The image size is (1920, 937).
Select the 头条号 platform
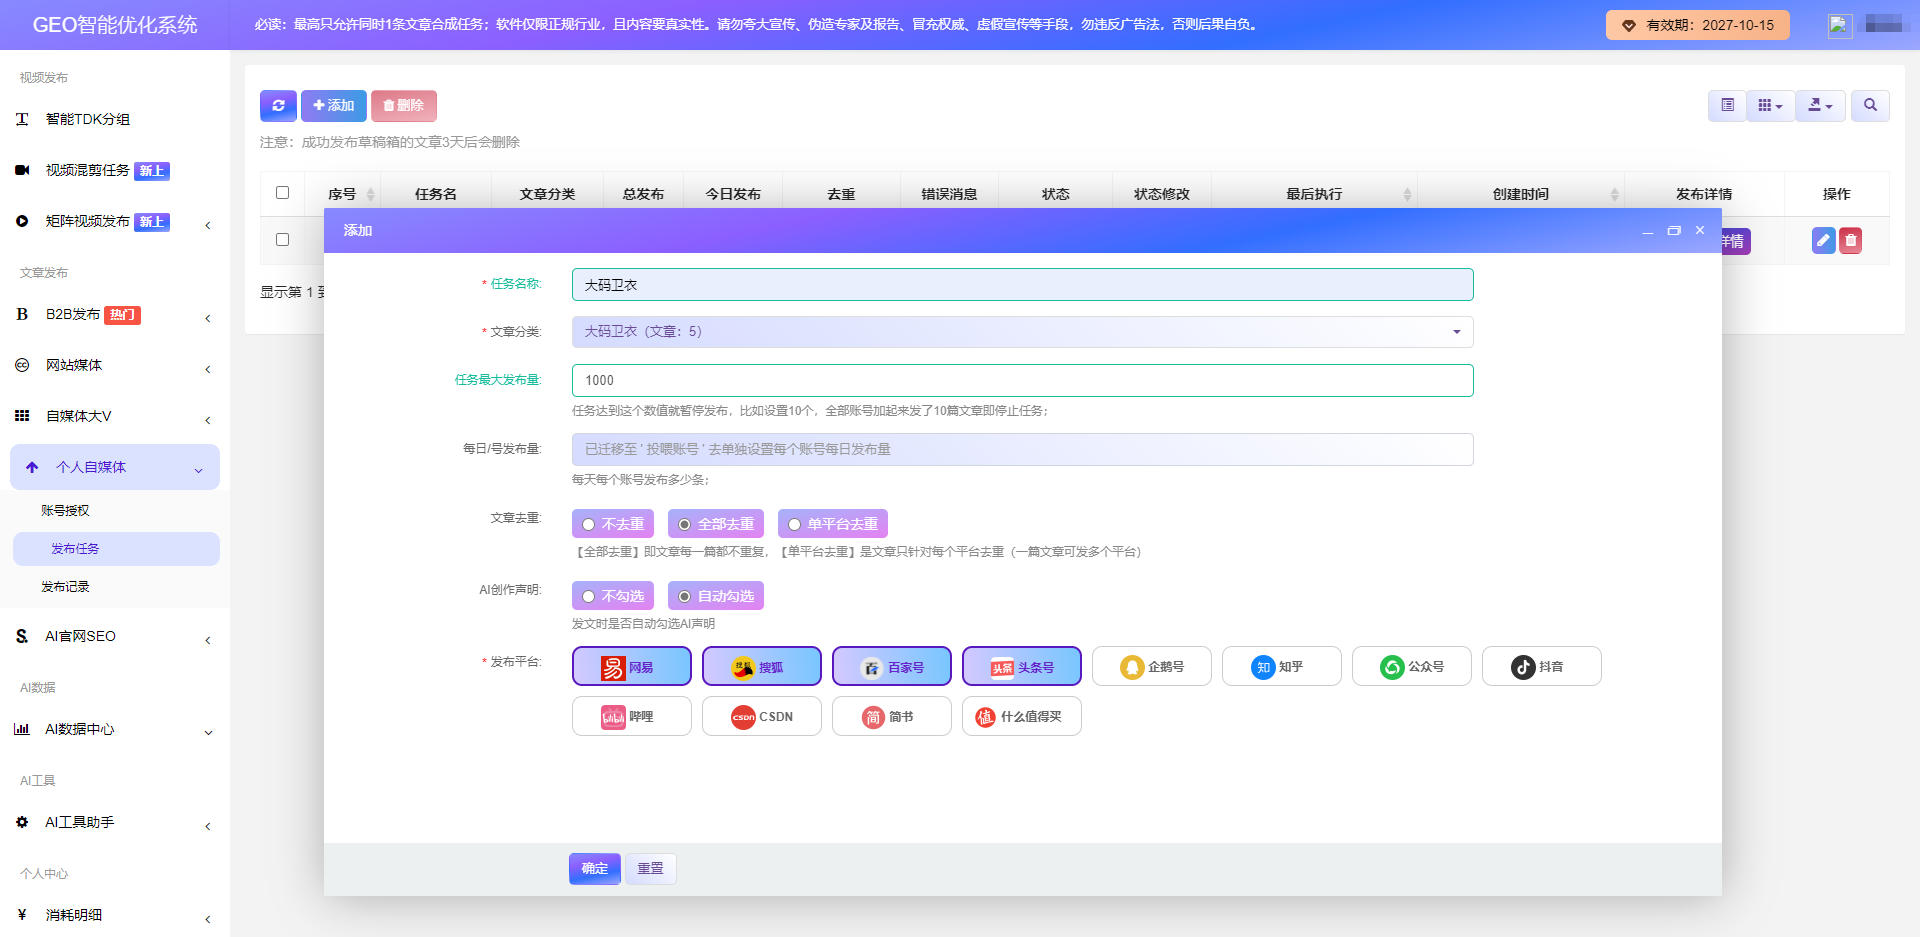[x=1022, y=666]
